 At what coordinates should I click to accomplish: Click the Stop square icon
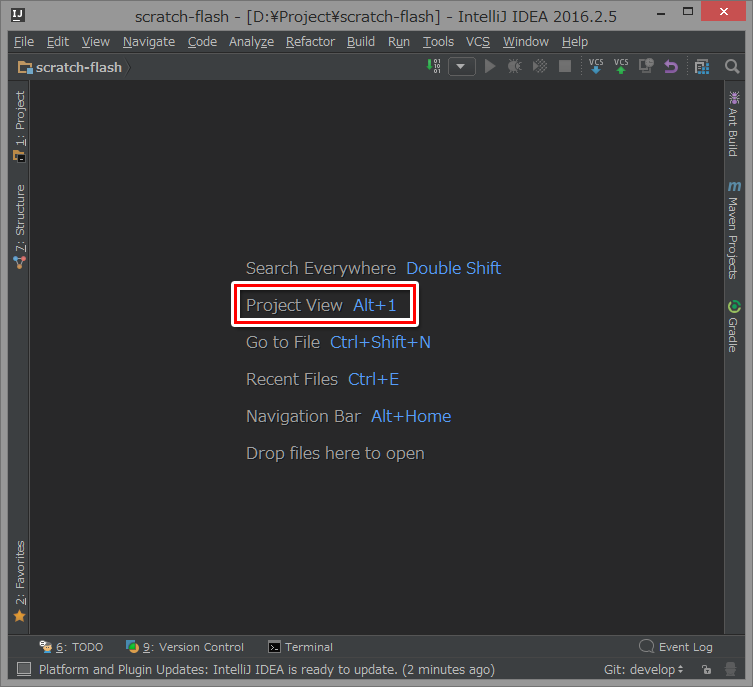(x=565, y=66)
